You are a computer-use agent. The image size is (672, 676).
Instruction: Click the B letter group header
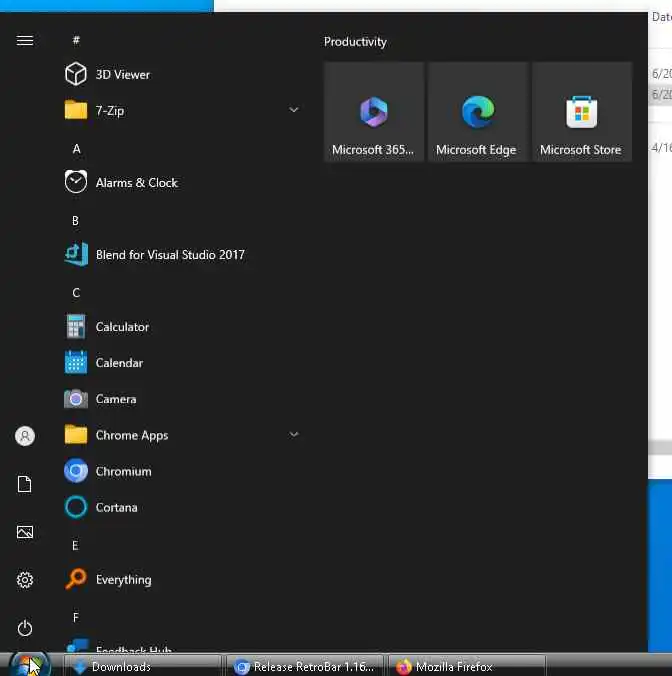click(x=75, y=221)
